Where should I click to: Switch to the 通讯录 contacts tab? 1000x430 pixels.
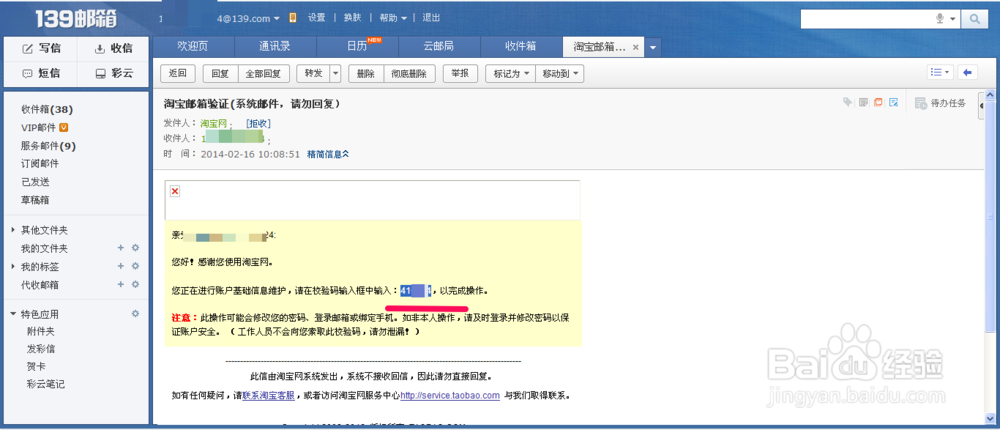(x=275, y=47)
